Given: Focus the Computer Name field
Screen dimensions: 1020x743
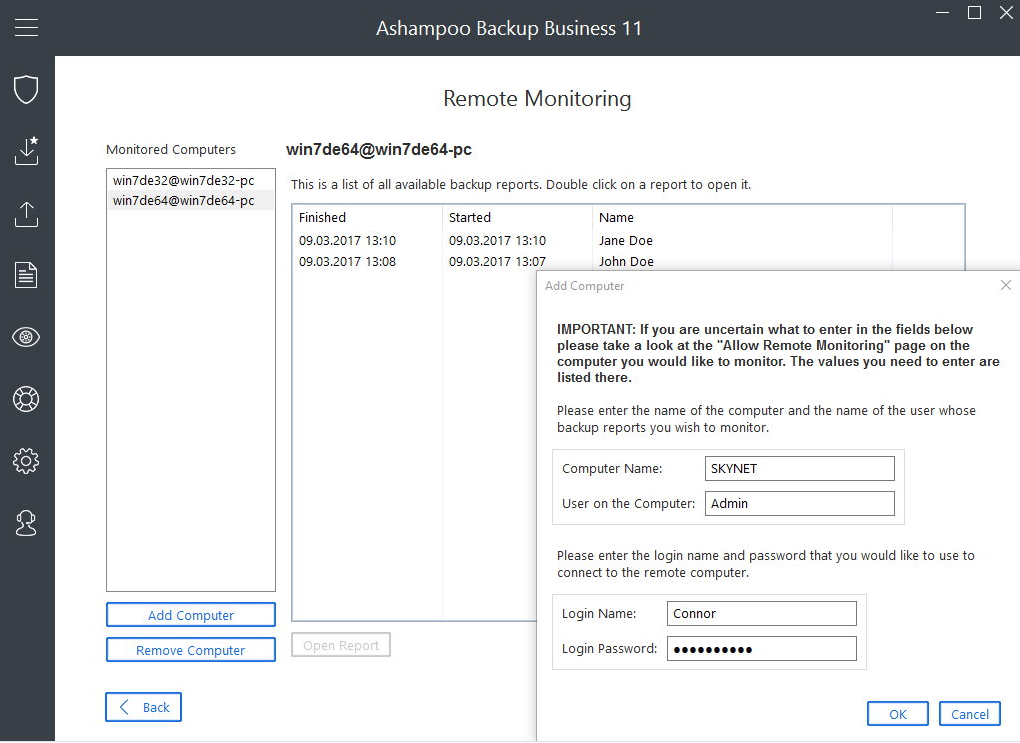Looking at the screenshot, I should [799, 468].
